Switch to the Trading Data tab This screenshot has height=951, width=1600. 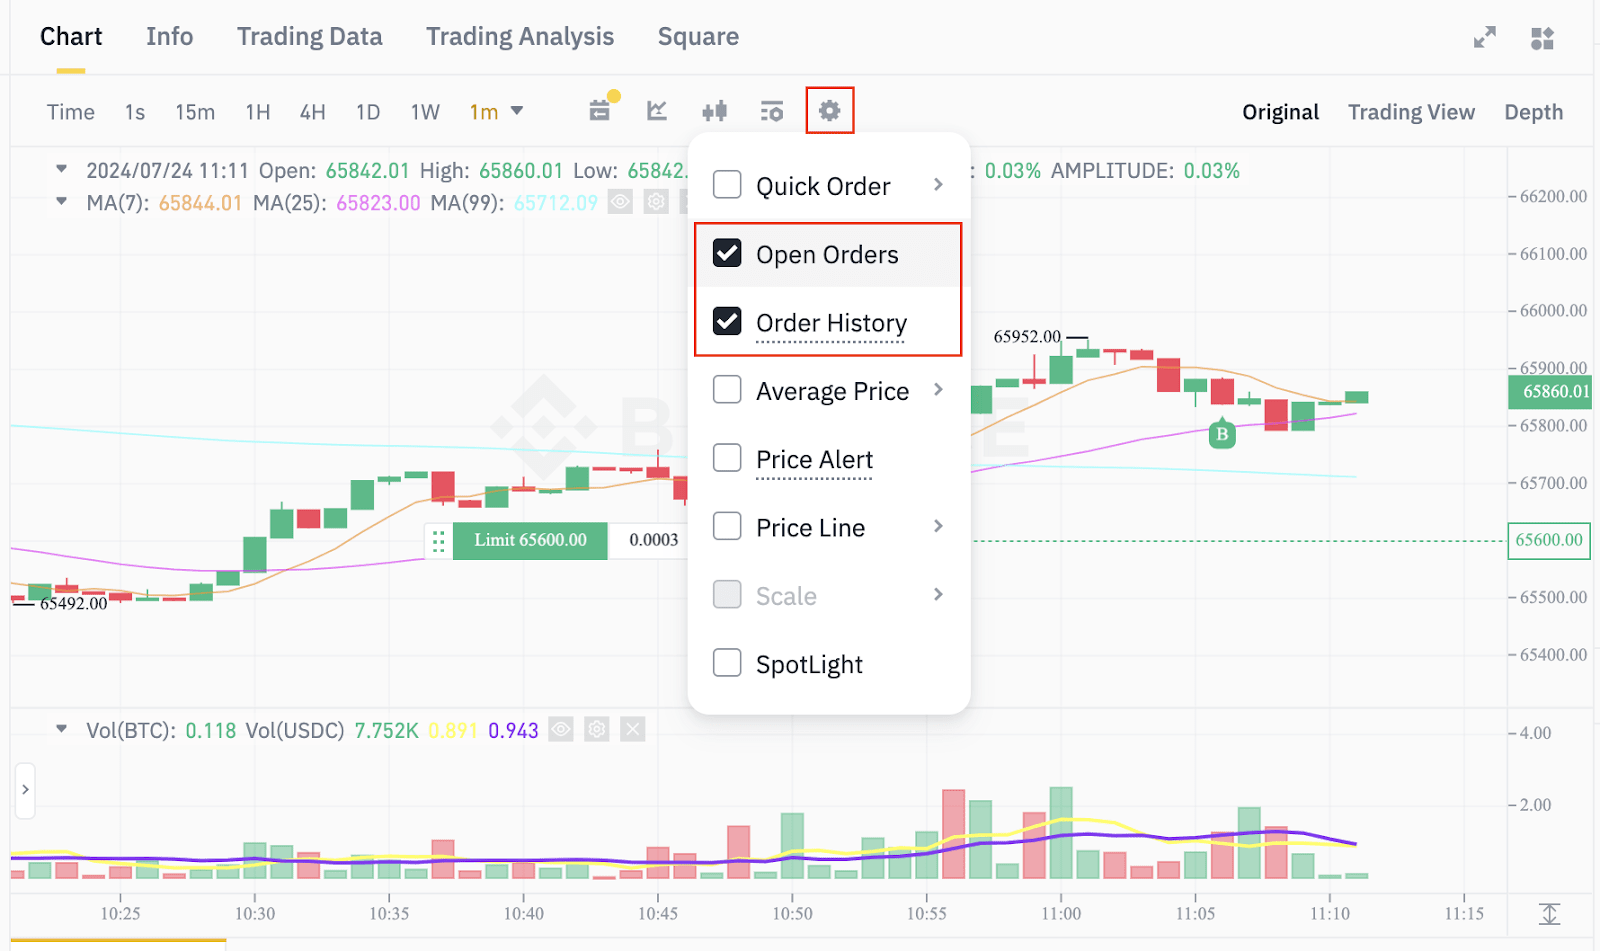[x=309, y=37]
